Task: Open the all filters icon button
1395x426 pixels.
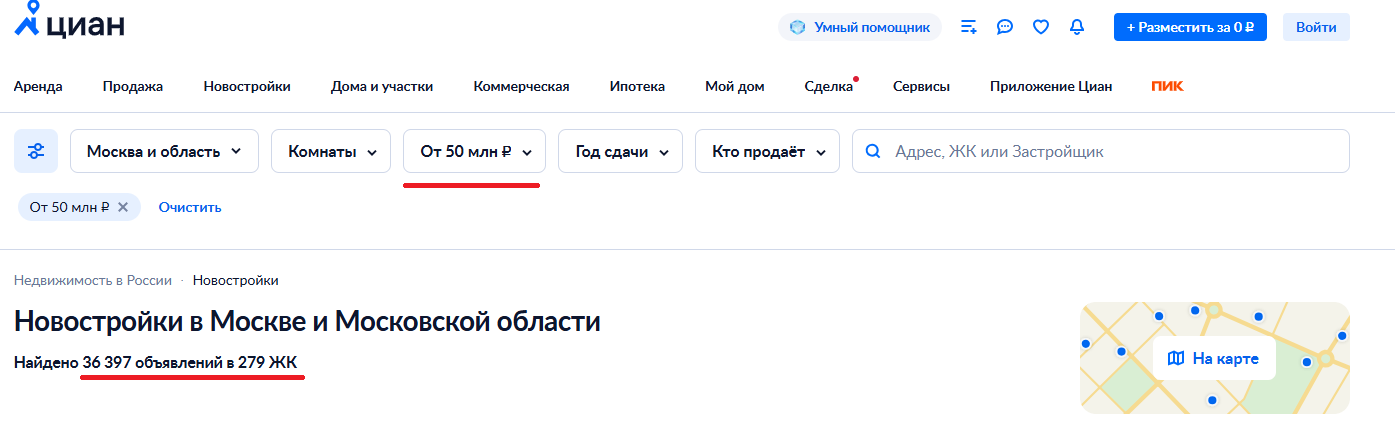Action: pos(36,151)
